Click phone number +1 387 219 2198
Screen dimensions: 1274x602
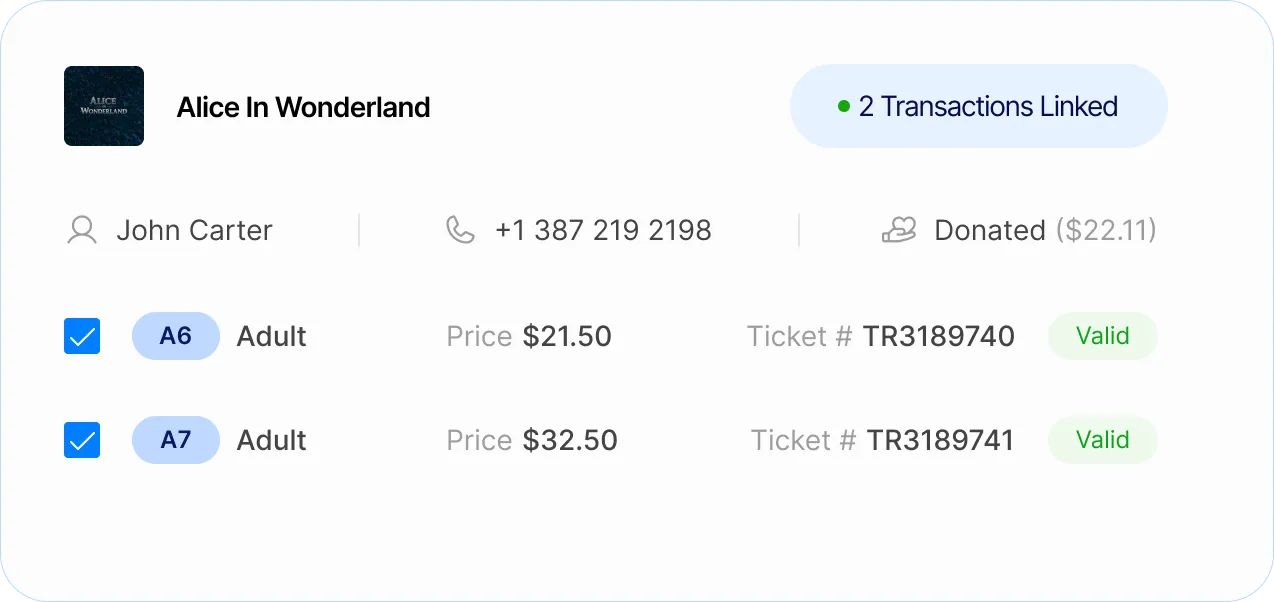pos(603,230)
